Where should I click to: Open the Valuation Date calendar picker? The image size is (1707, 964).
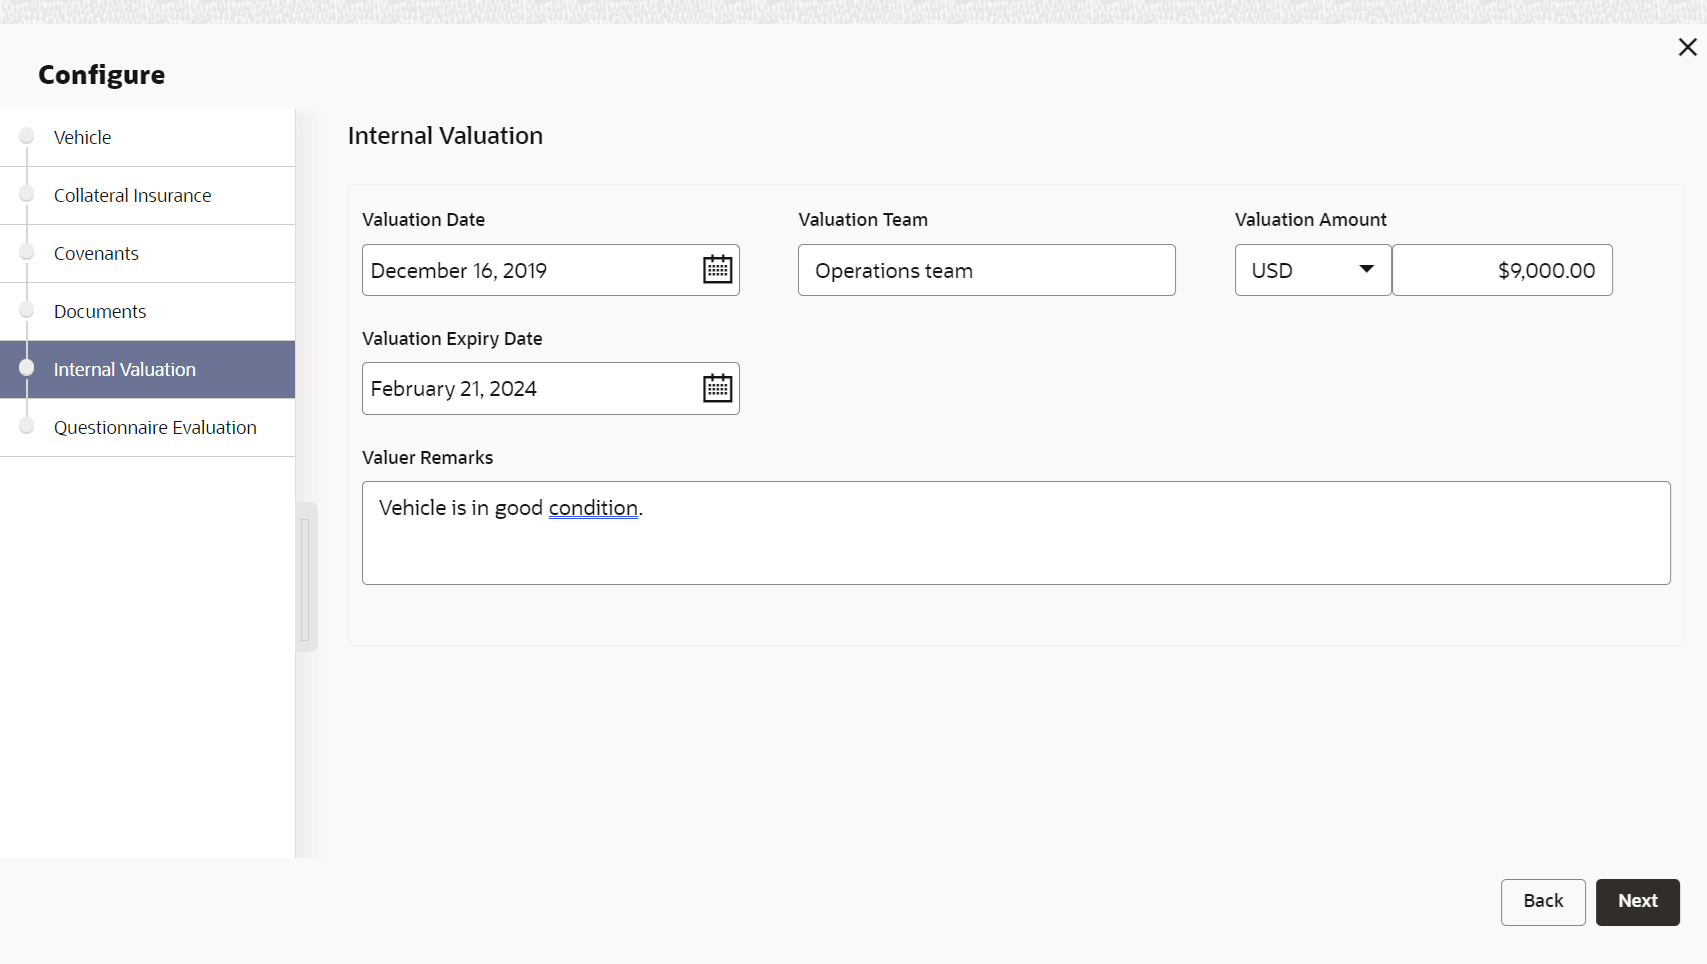[x=717, y=270]
